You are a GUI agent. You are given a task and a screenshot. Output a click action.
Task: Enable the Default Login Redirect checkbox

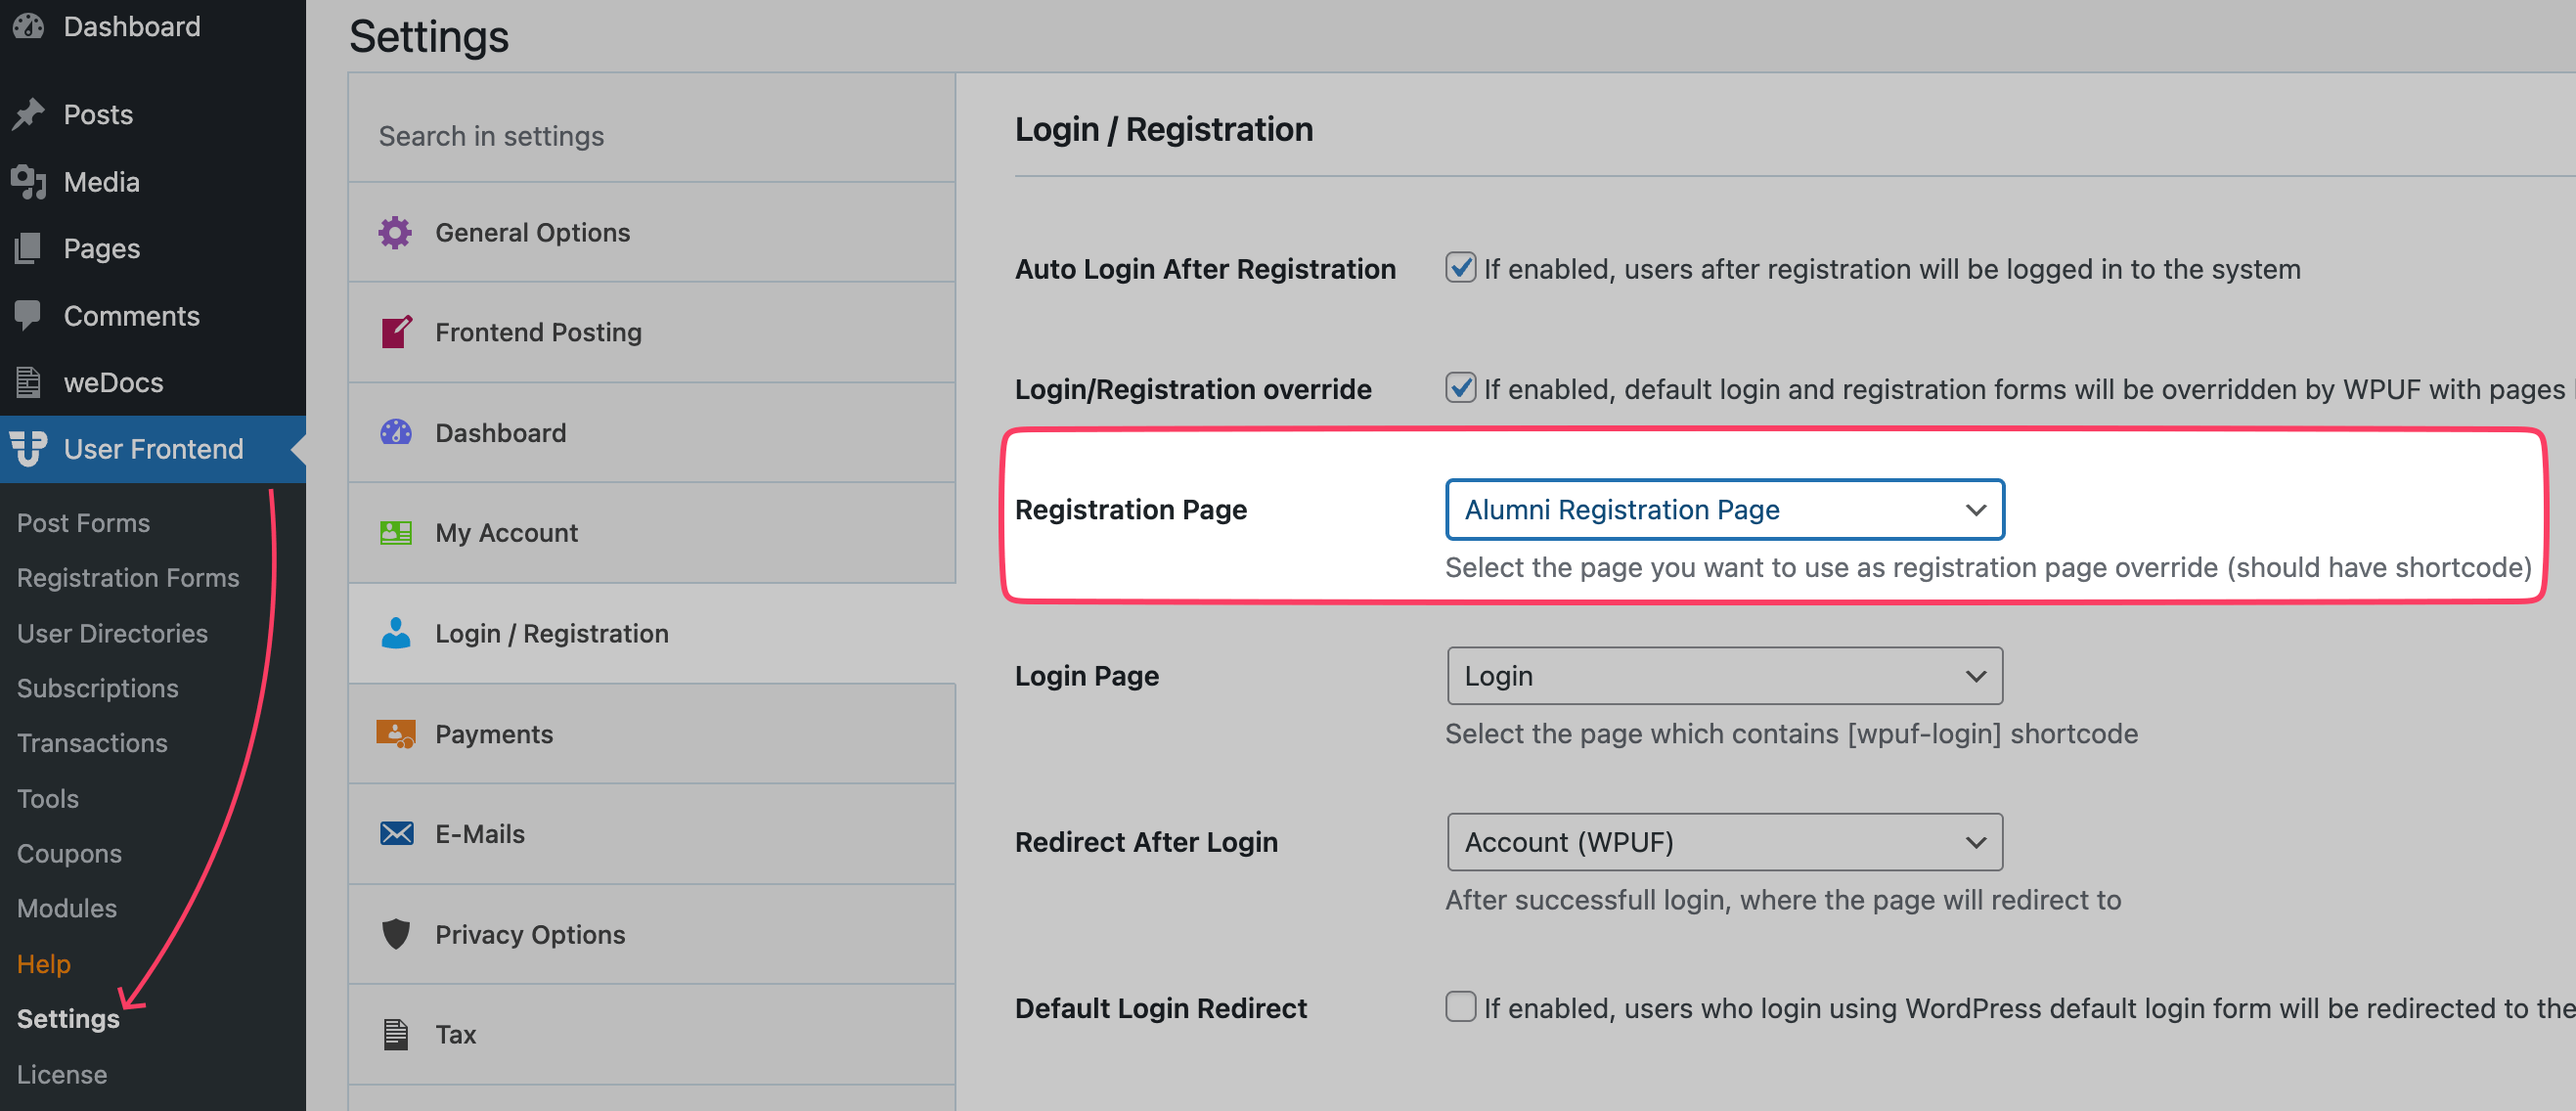coord(1460,1007)
